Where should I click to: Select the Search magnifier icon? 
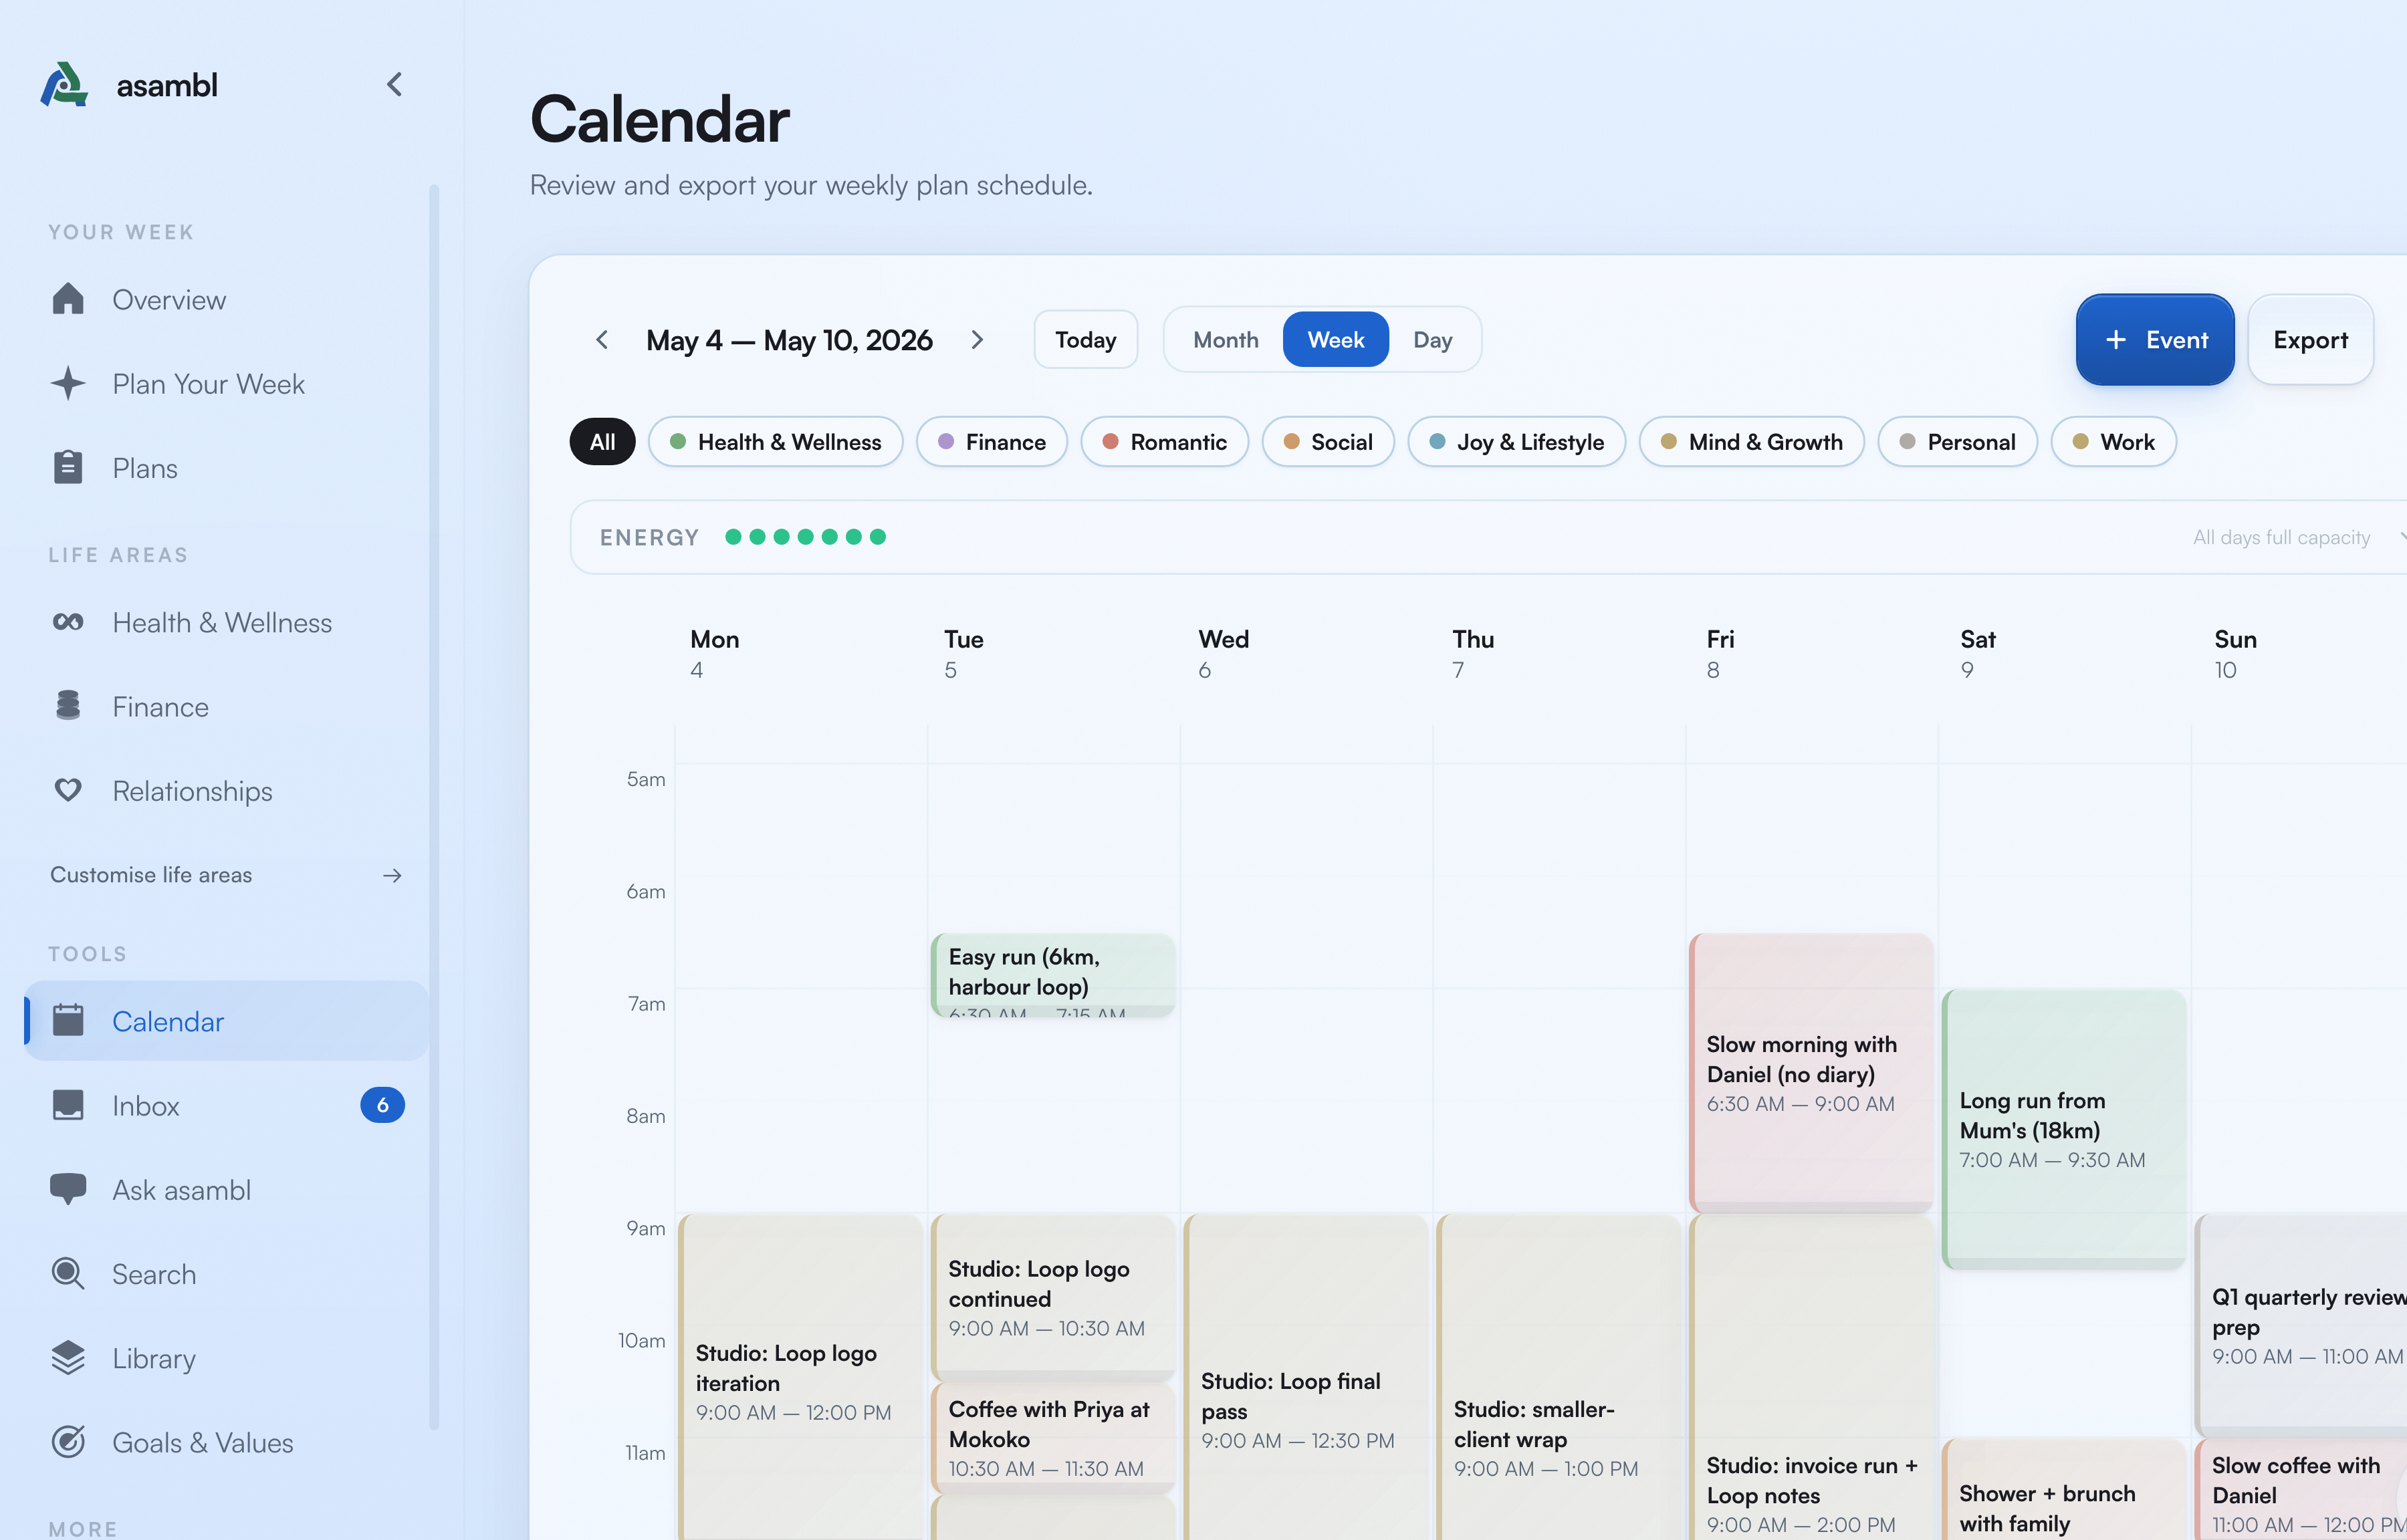(68, 1273)
